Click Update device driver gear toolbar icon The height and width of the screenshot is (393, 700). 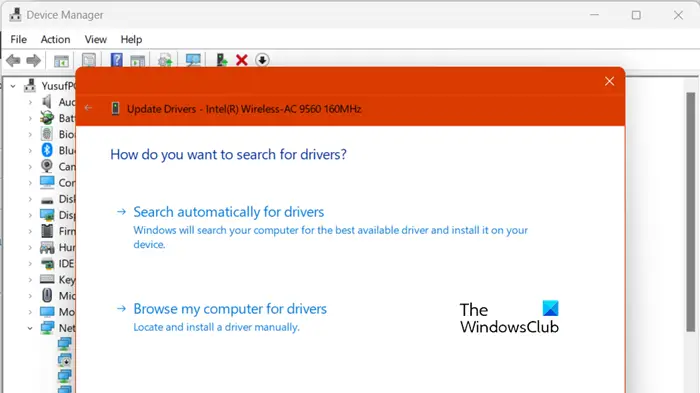click(x=165, y=60)
